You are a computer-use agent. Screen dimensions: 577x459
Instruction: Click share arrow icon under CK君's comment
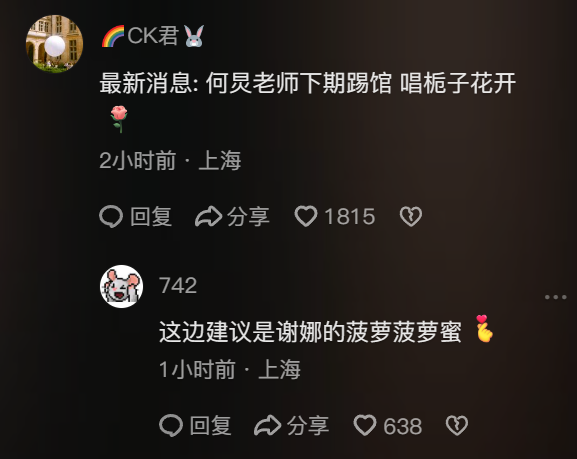point(208,216)
